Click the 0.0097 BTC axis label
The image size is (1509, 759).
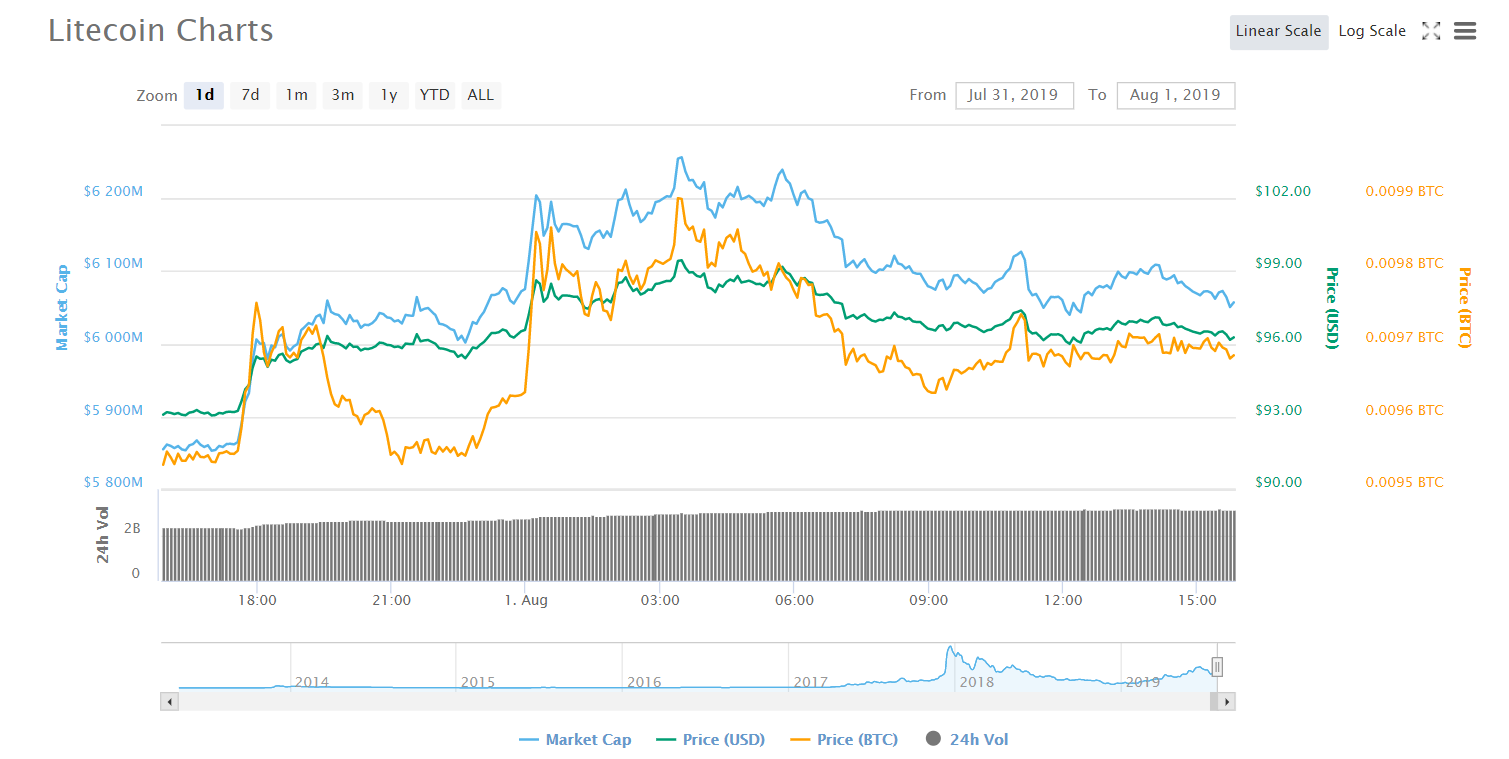click(x=1404, y=337)
